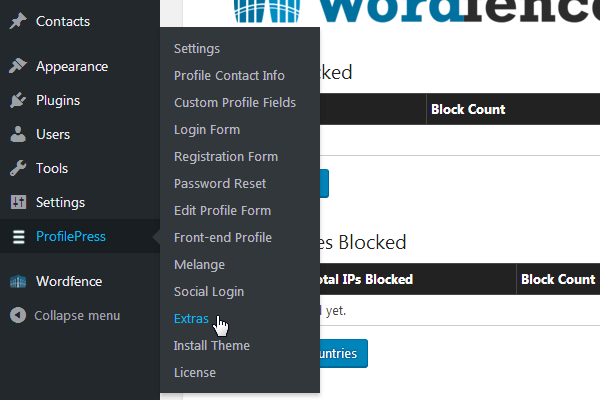Click the Tools wrench icon
This screenshot has height=400, width=600.
click(x=18, y=168)
